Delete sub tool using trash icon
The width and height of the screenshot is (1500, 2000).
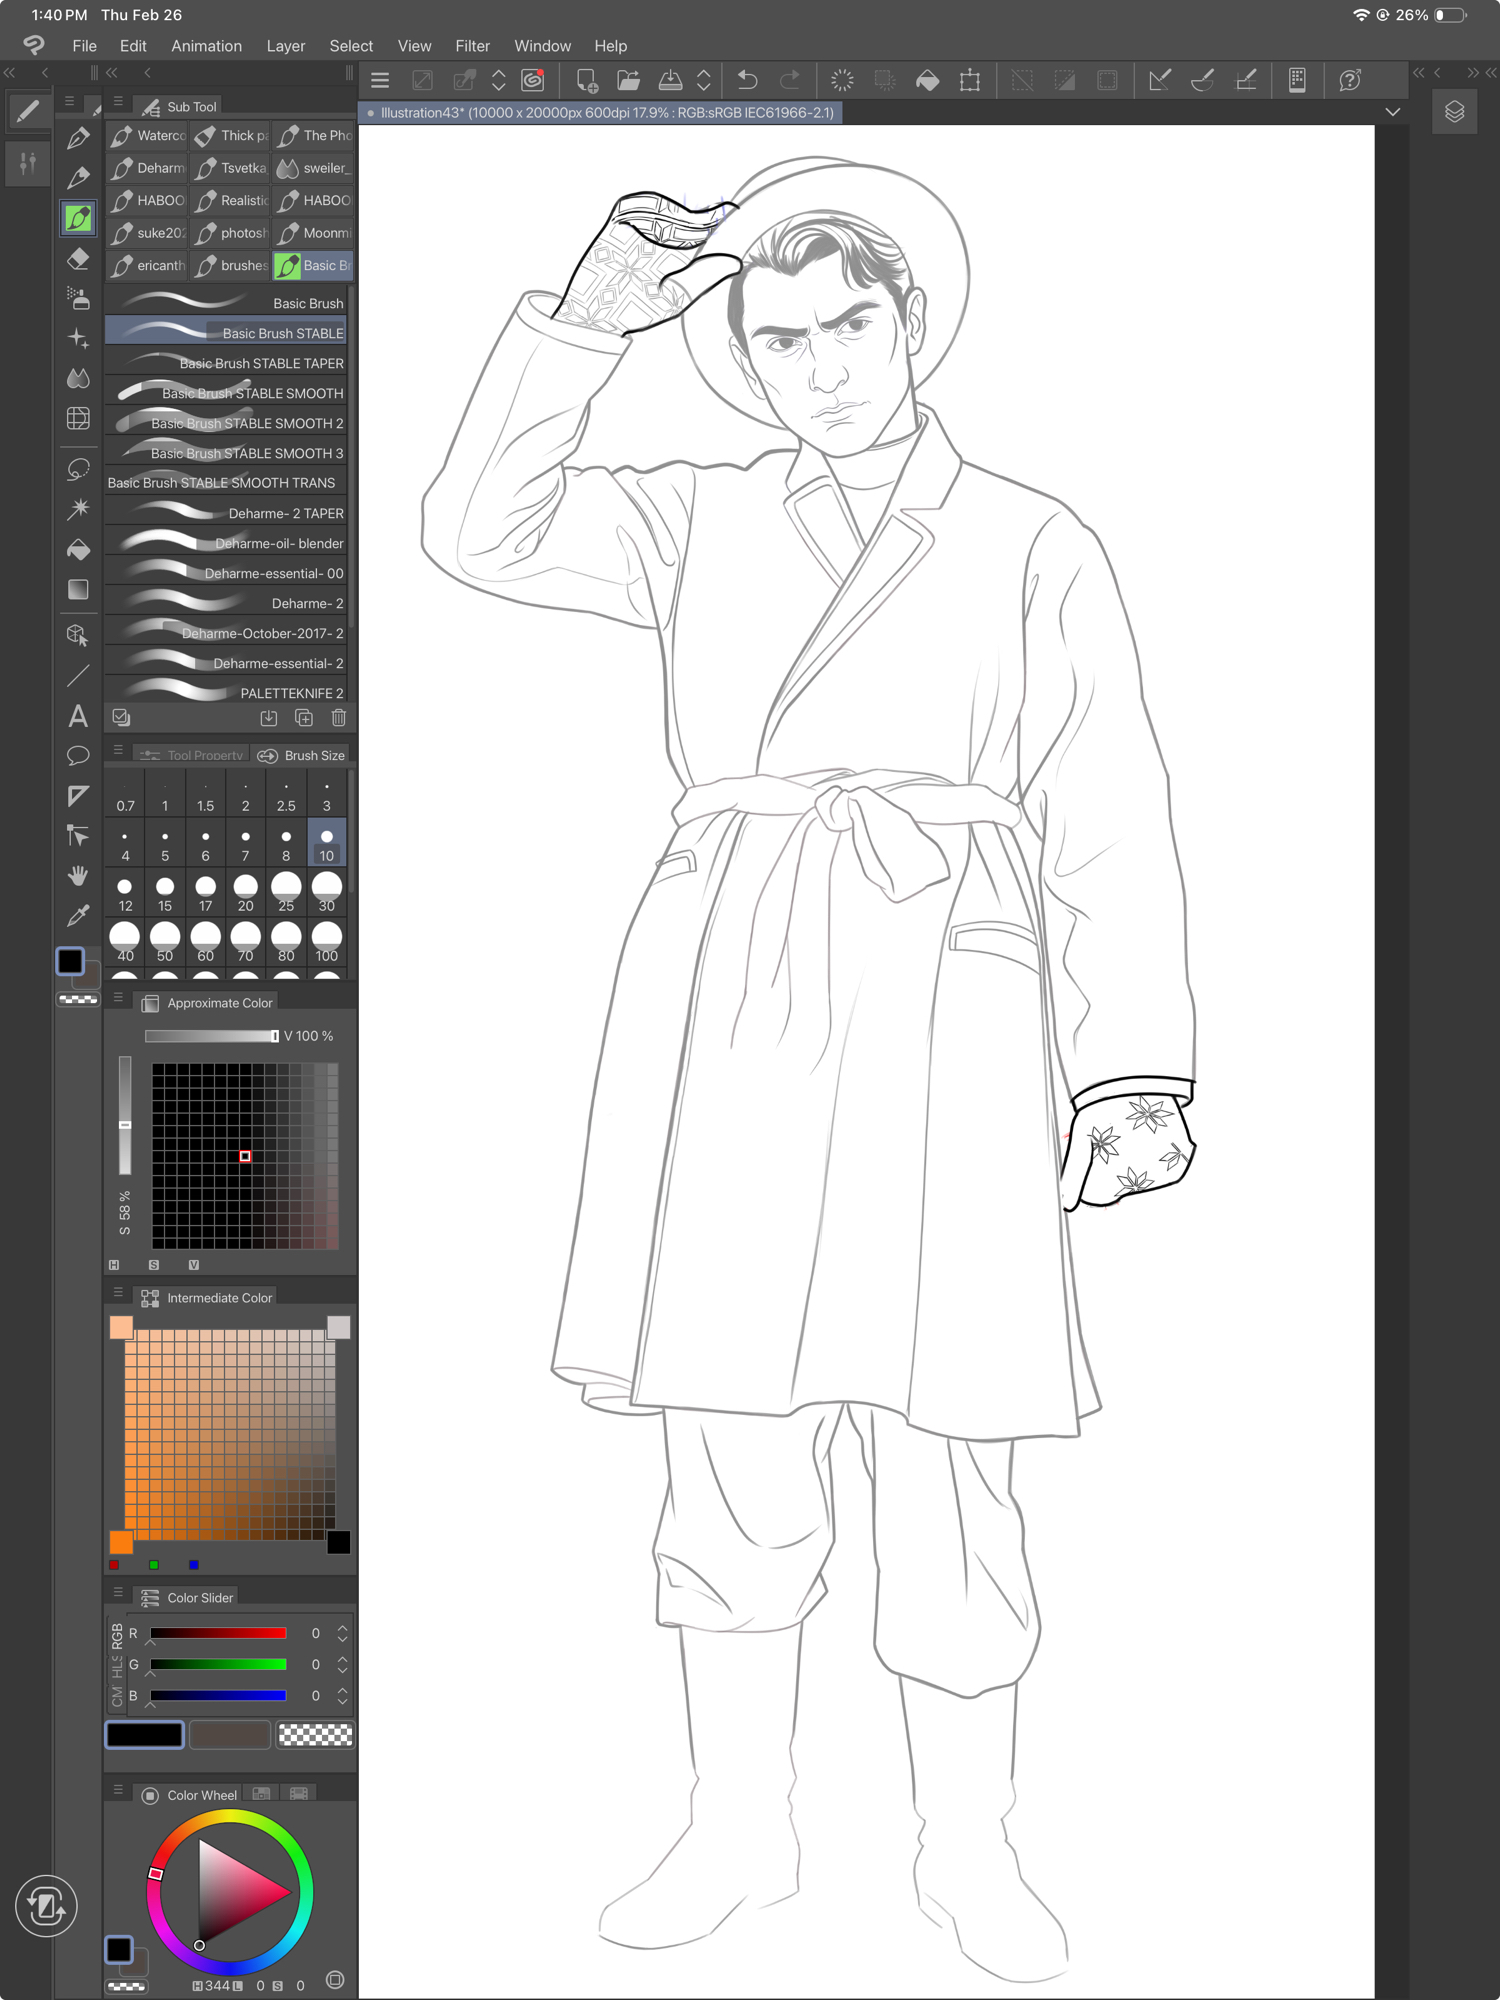click(x=338, y=718)
